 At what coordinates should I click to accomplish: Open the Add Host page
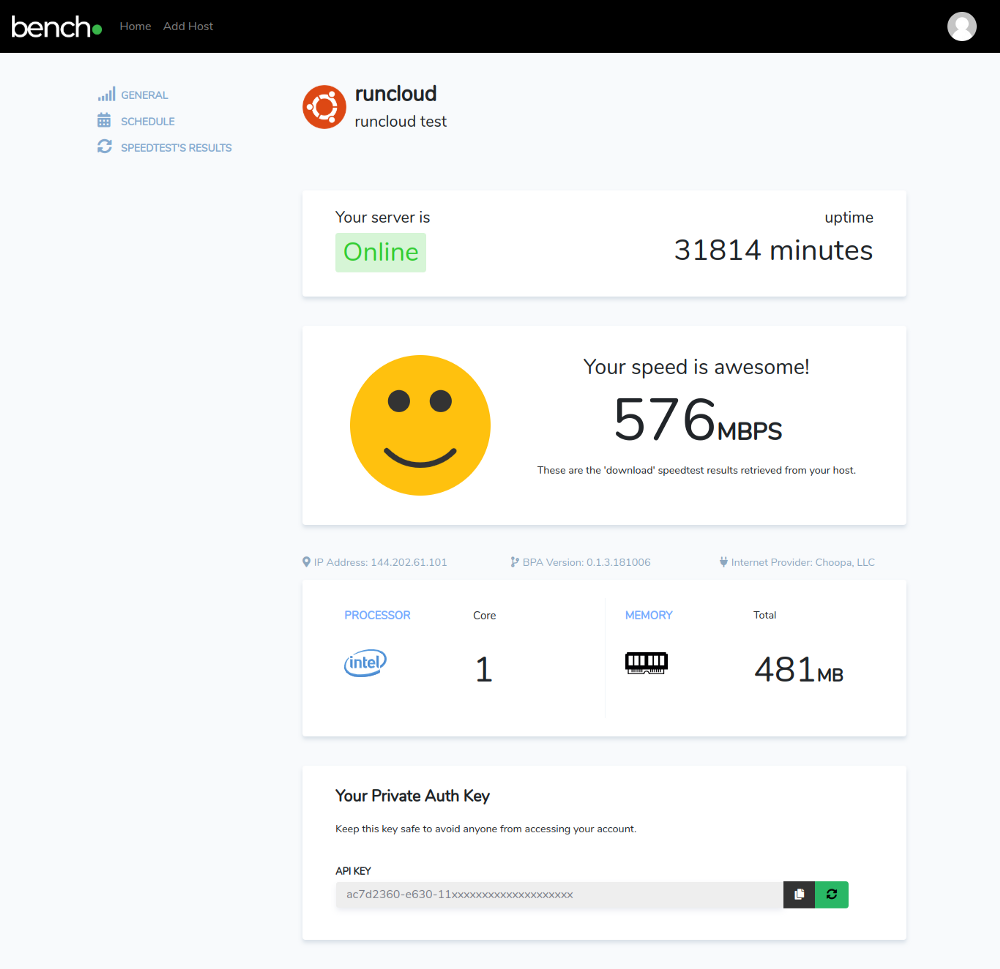point(188,26)
